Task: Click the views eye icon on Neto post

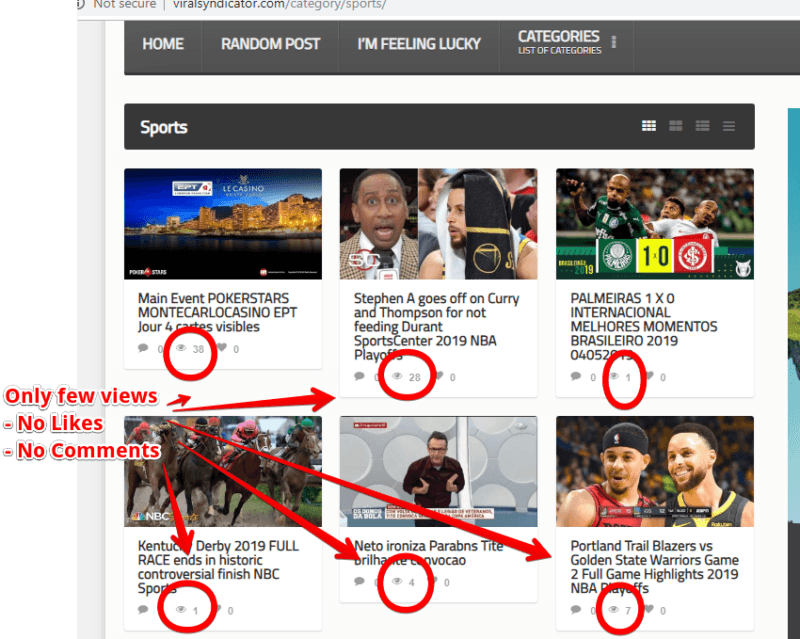Action: click(x=397, y=581)
